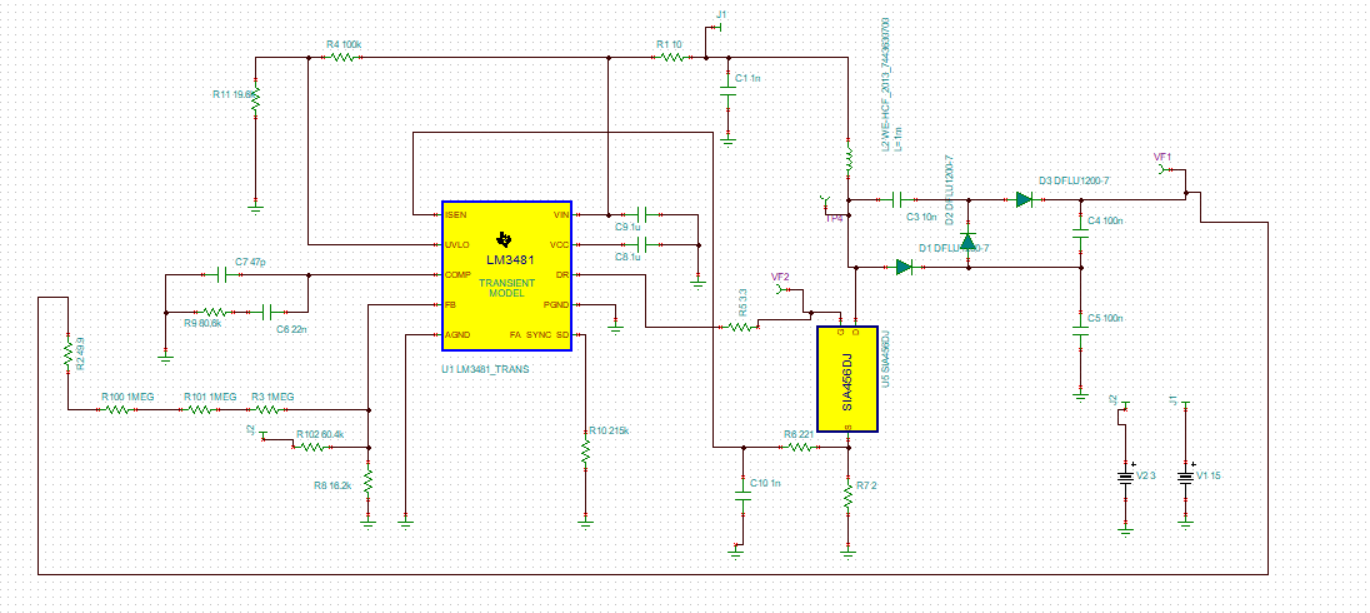Click the U1 LM3481_TRANS label
This screenshot has height=613, width=1370.
pyautogui.click(x=486, y=369)
